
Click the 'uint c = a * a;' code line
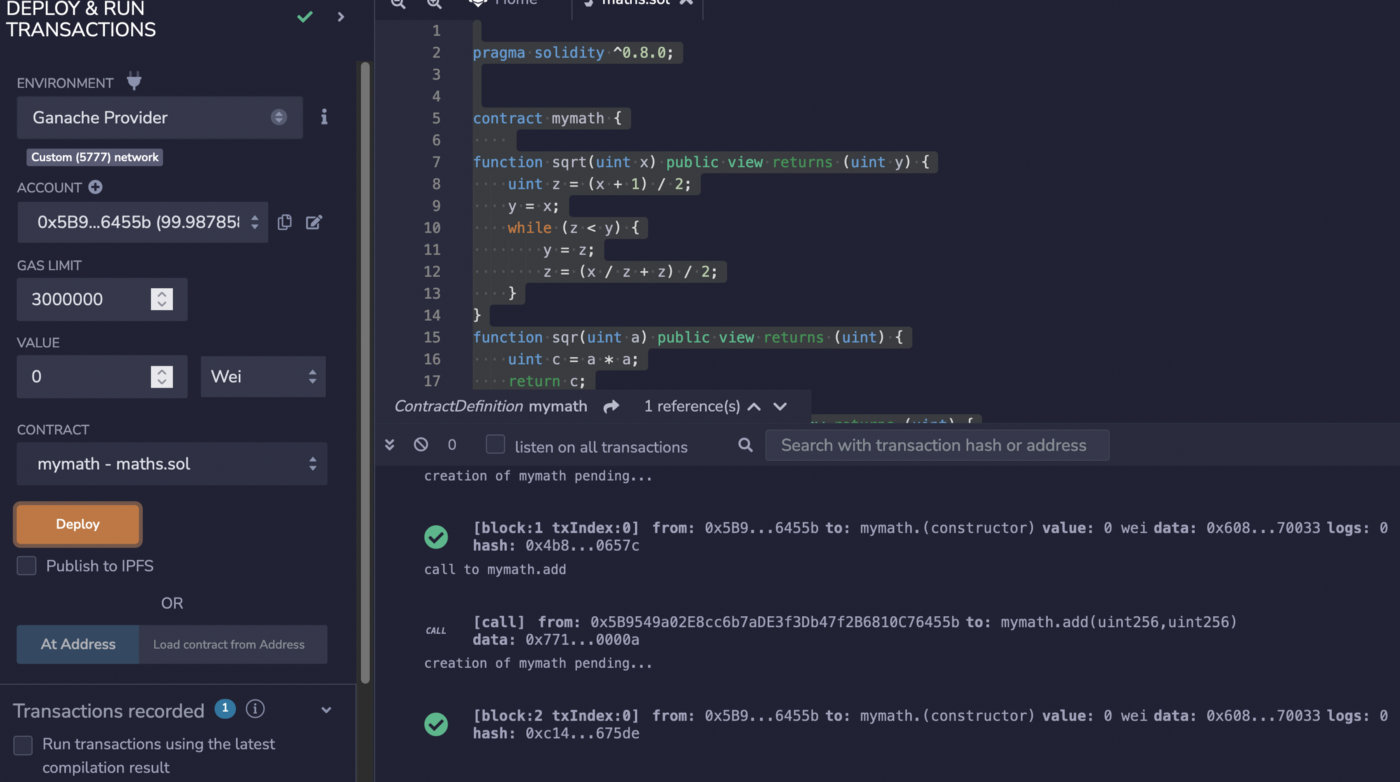[572, 359]
